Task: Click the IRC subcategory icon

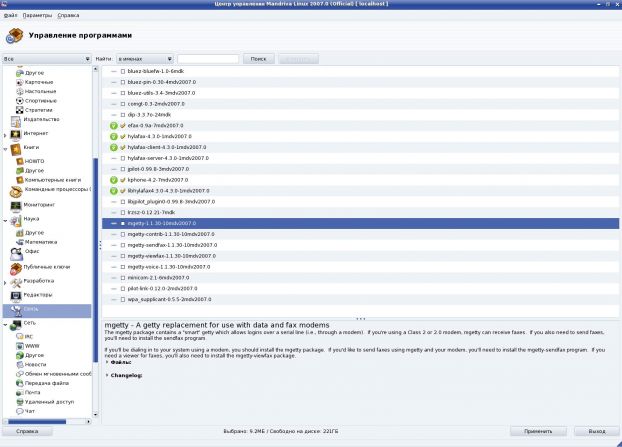Action: pos(19,336)
